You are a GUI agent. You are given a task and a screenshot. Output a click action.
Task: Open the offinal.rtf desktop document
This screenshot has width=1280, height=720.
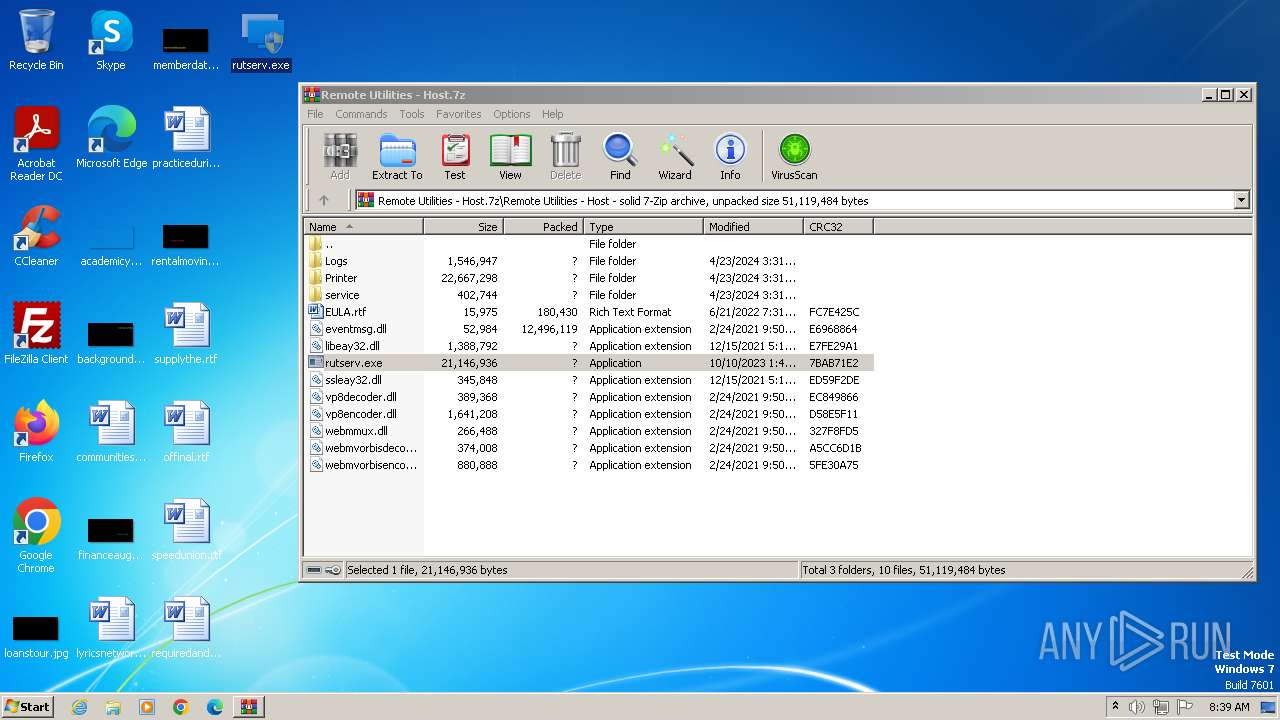[186, 432]
